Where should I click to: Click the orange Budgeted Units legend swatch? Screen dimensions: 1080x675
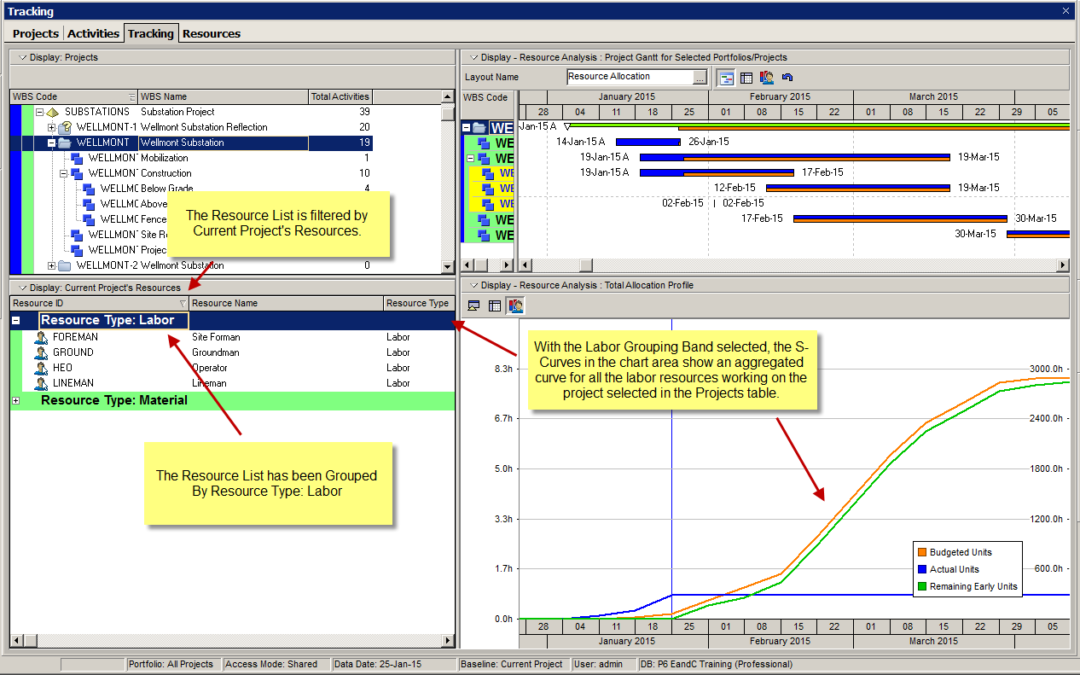point(920,552)
